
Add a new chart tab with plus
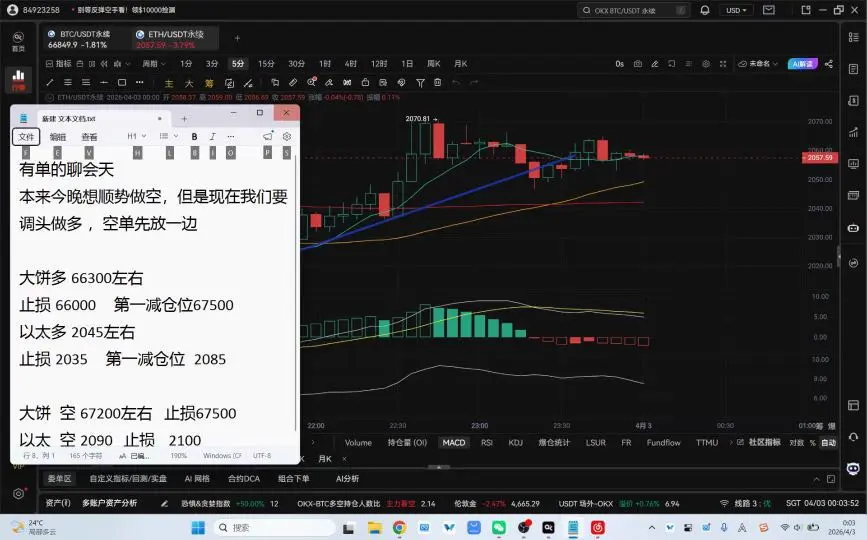pos(237,38)
